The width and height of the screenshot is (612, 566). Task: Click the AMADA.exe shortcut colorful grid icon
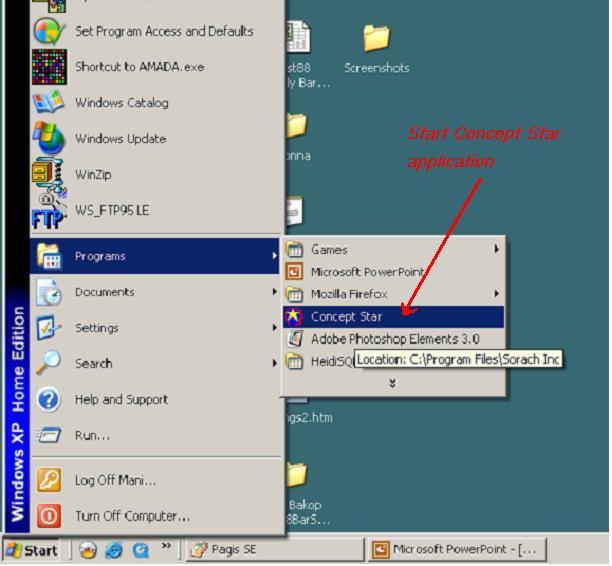49,67
